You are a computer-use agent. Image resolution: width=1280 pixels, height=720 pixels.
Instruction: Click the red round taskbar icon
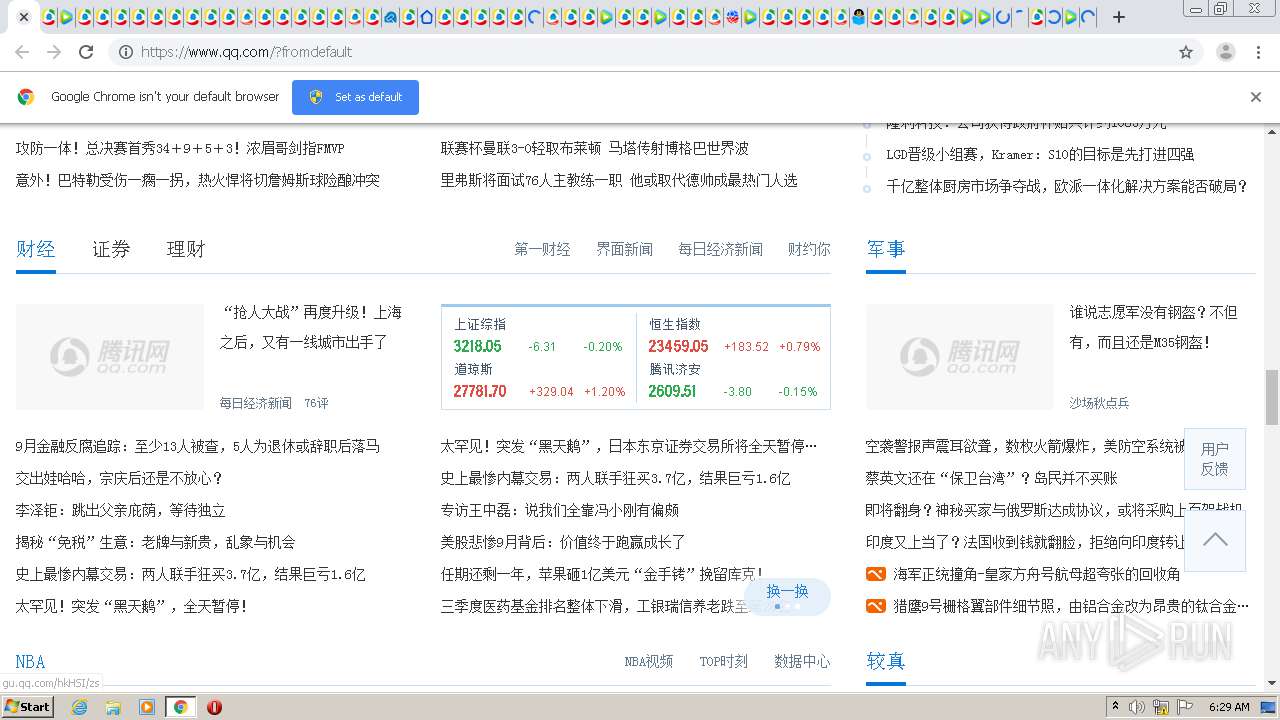pos(214,707)
